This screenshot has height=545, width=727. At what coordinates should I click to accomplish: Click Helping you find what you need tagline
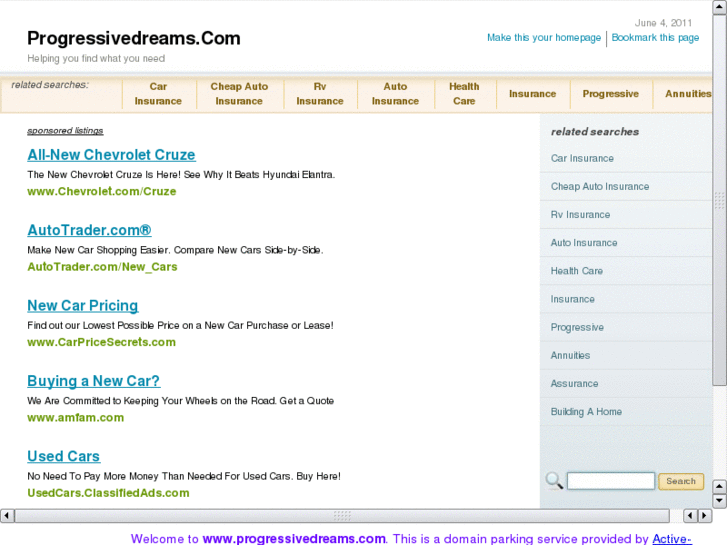click(x=96, y=58)
